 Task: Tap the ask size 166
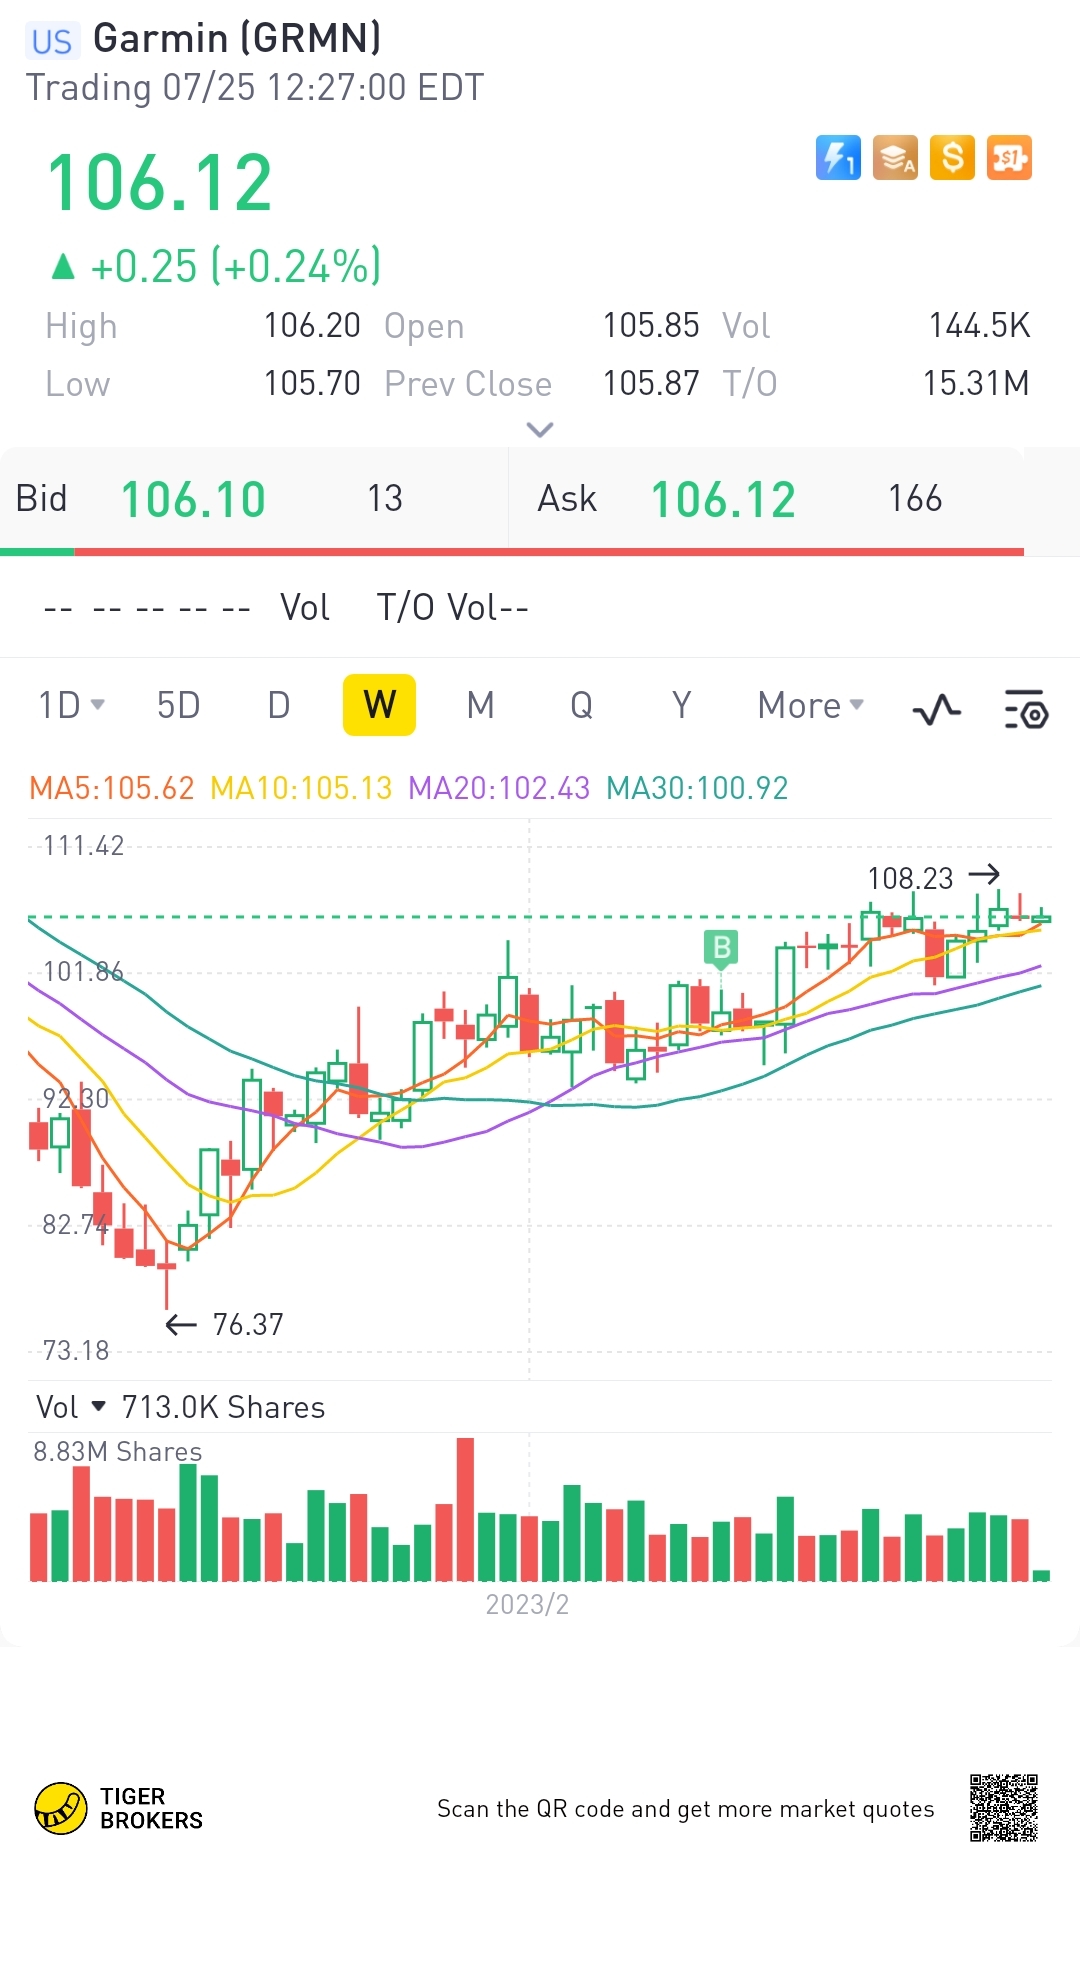pos(915,499)
